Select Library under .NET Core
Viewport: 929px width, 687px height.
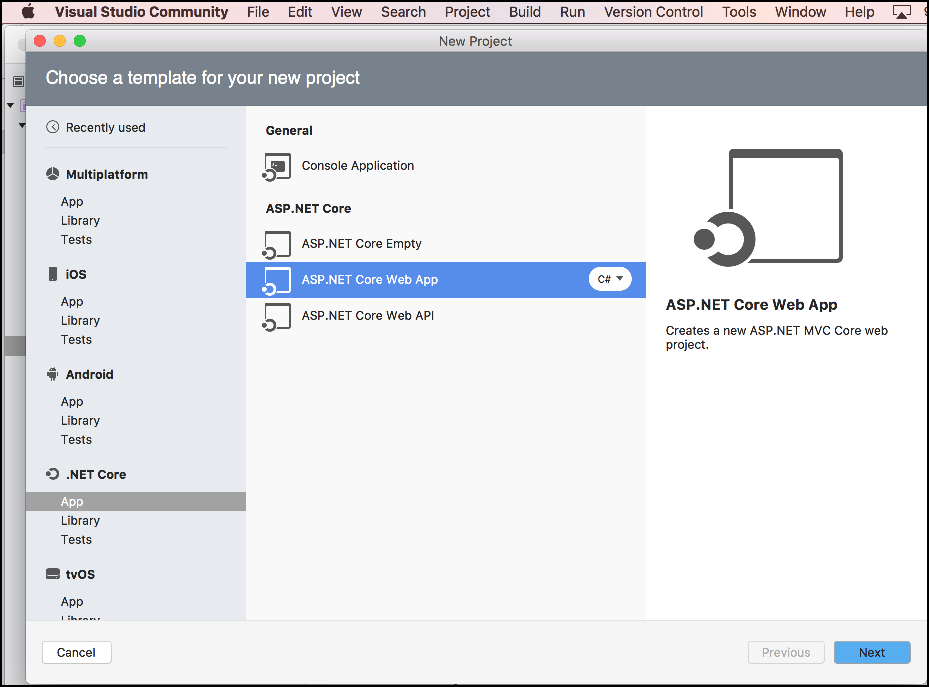click(x=80, y=521)
